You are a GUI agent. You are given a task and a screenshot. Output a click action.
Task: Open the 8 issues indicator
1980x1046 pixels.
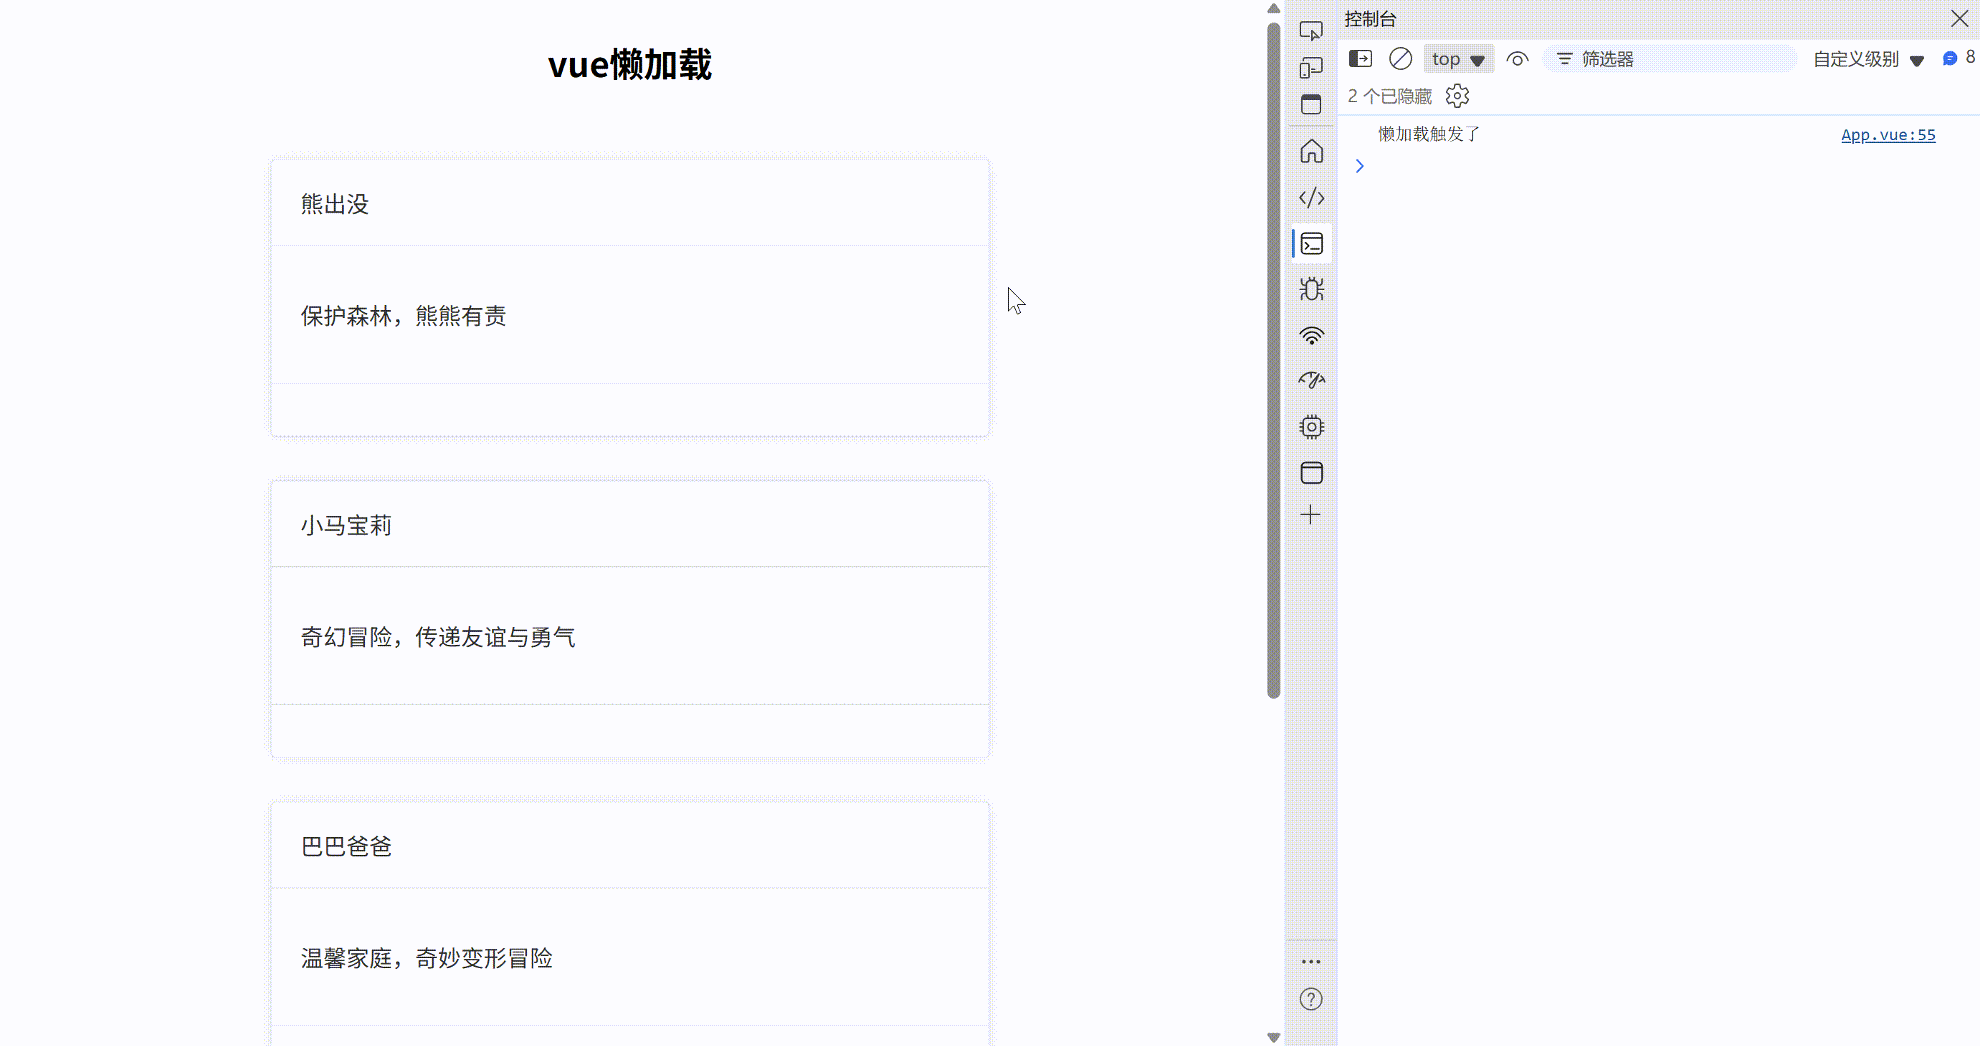click(1959, 58)
